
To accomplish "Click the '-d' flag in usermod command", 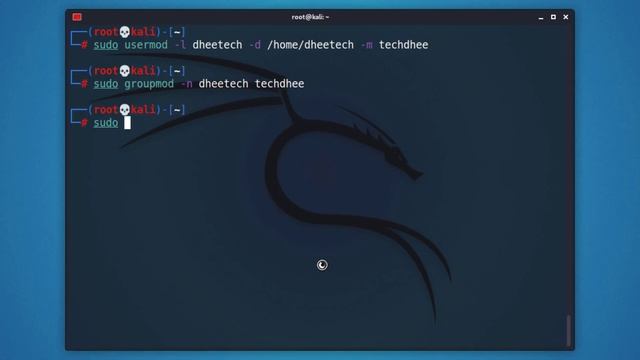I will [x=255, y=45].
